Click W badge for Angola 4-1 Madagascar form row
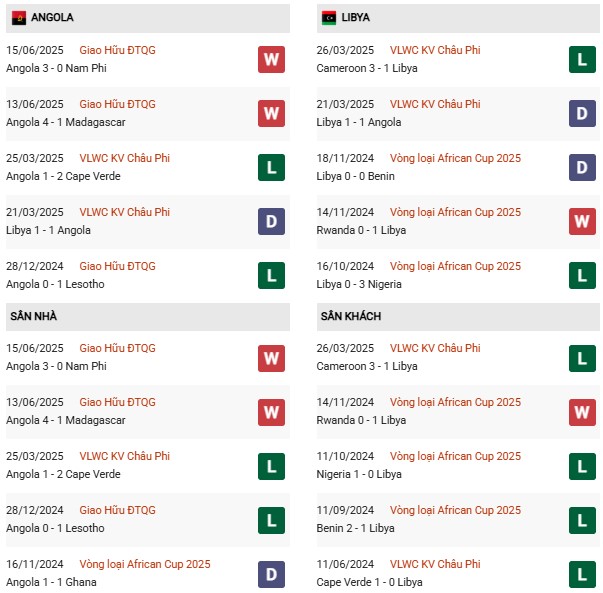Screen dimensions: 603x593 pos(271,113)
